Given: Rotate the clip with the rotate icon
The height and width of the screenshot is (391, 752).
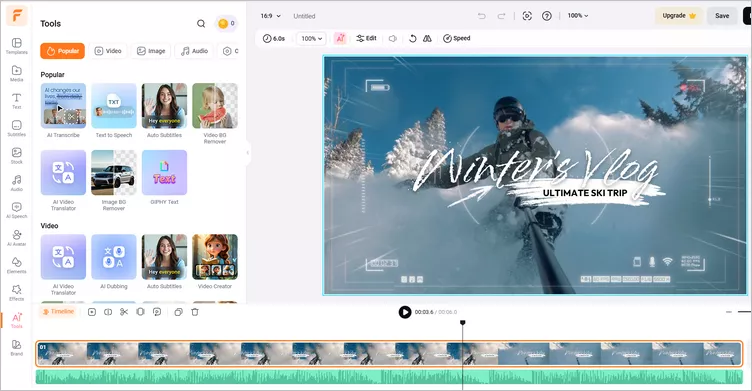Looking at the screenshot, I should click(x=412, y=38).
